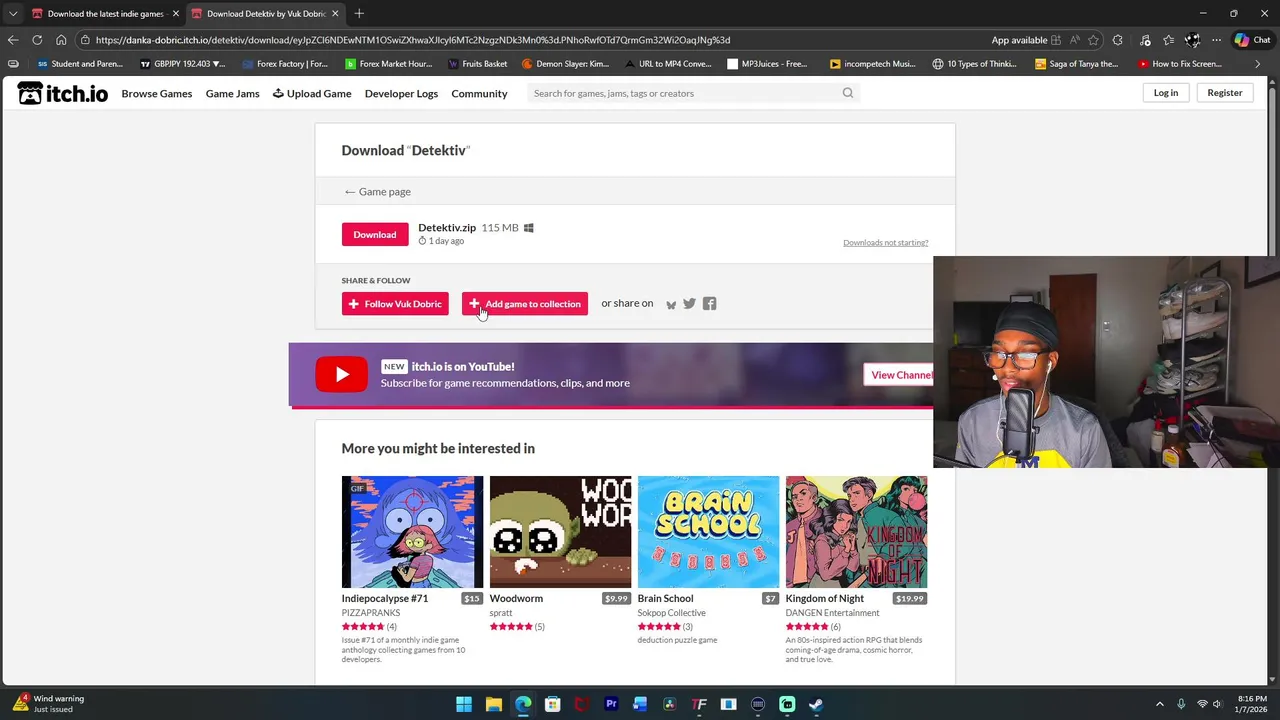Open the media control music icon
Image resolution: width=1280 pixels, height=720 pixels.
click(x=1143, y=40)
